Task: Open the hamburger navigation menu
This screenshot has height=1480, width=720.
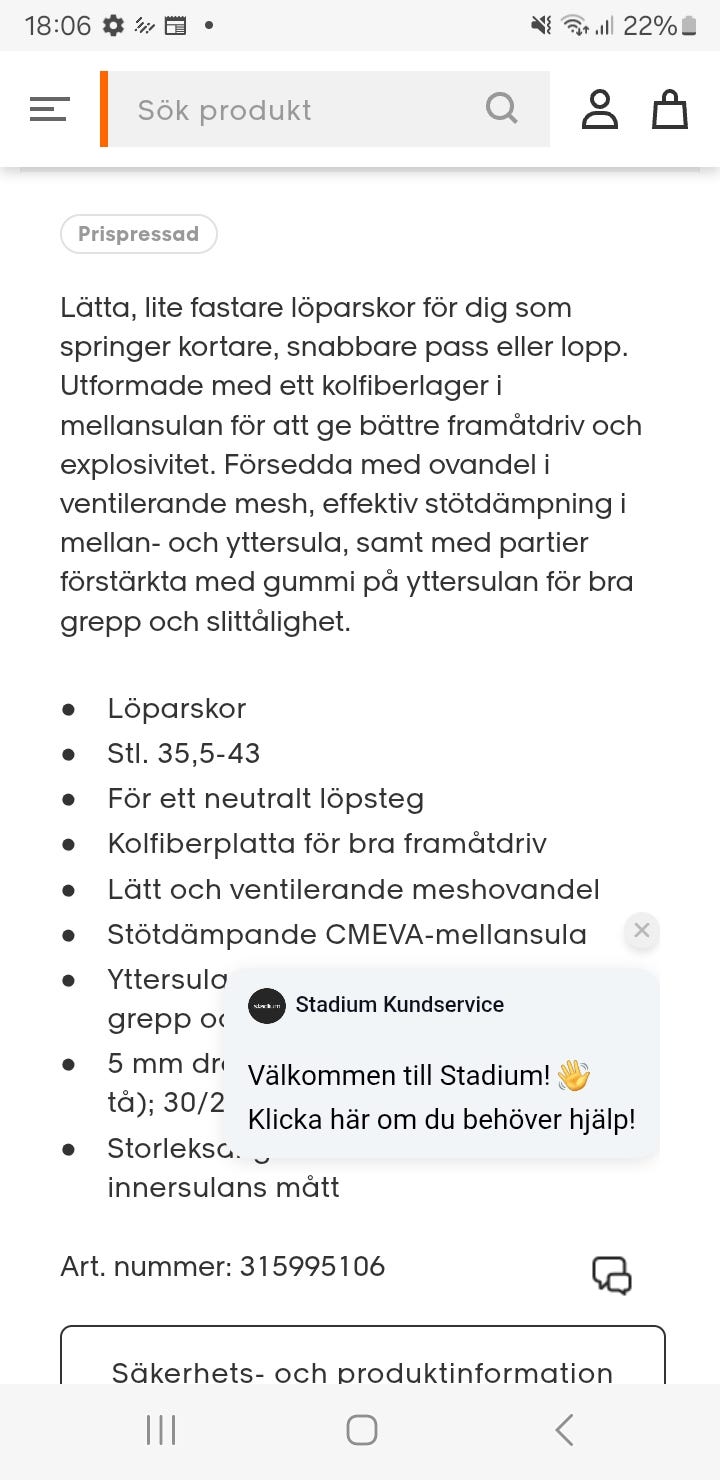Action: tap(48, 109)
